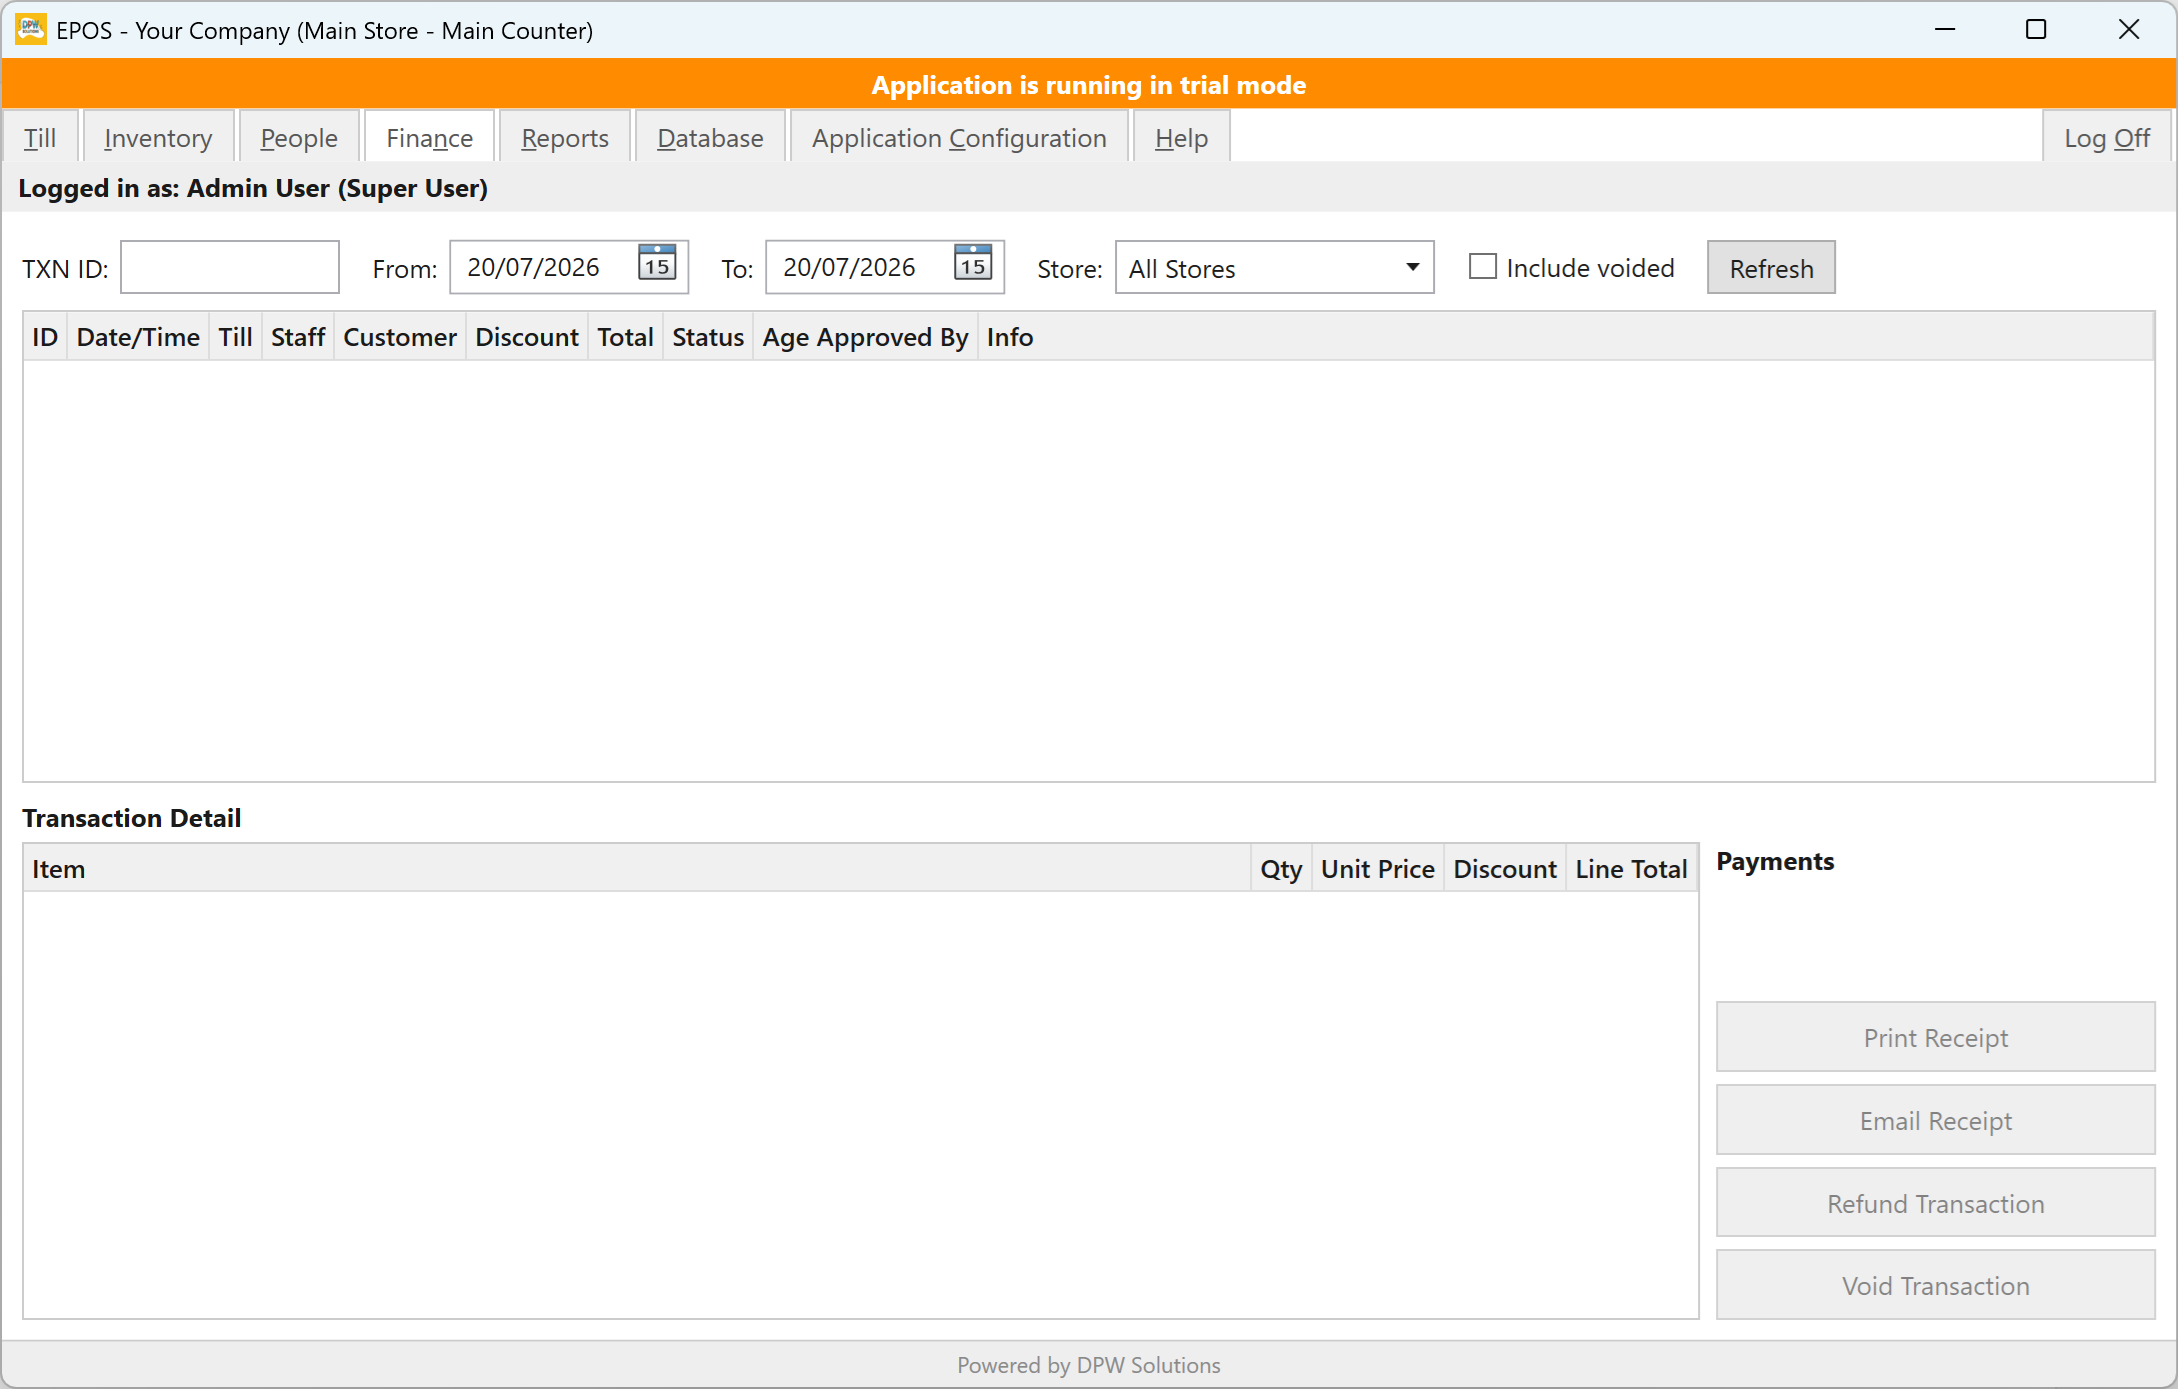Click the Qty column header
This screenshot has height=1389, width=2178.
1281,869
